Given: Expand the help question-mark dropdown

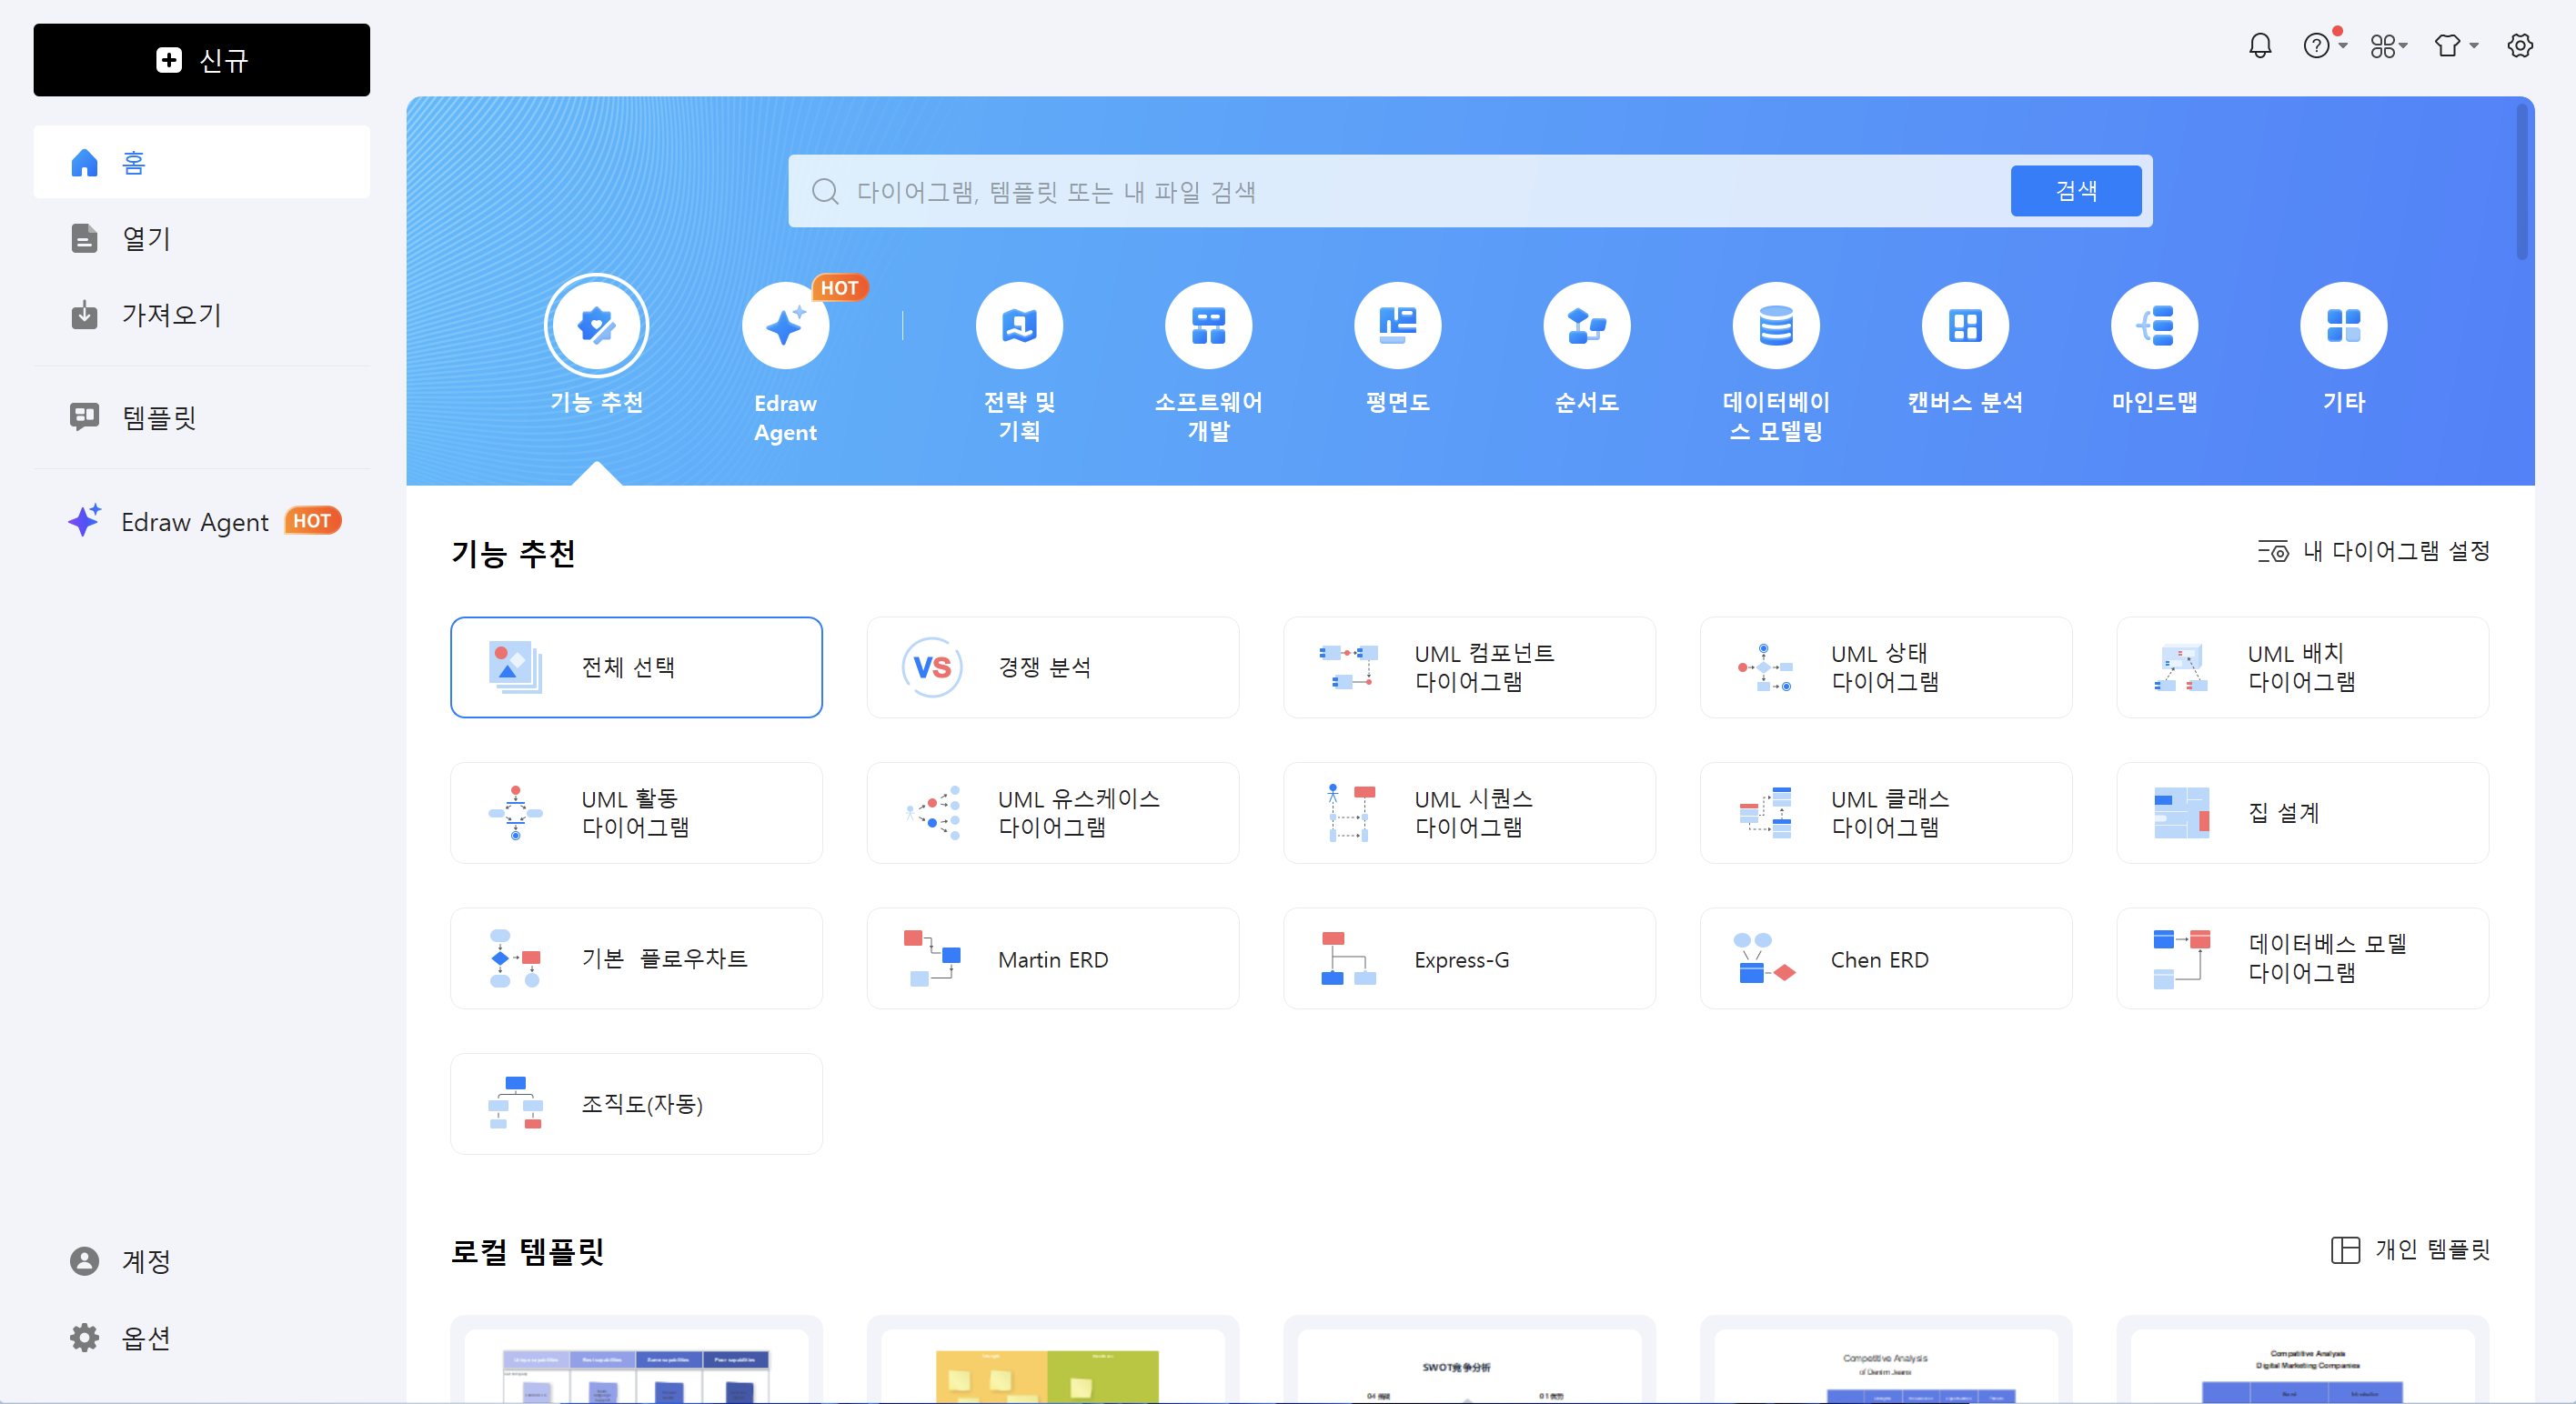Looking at the screenshot, I should tap(2324, 46).
